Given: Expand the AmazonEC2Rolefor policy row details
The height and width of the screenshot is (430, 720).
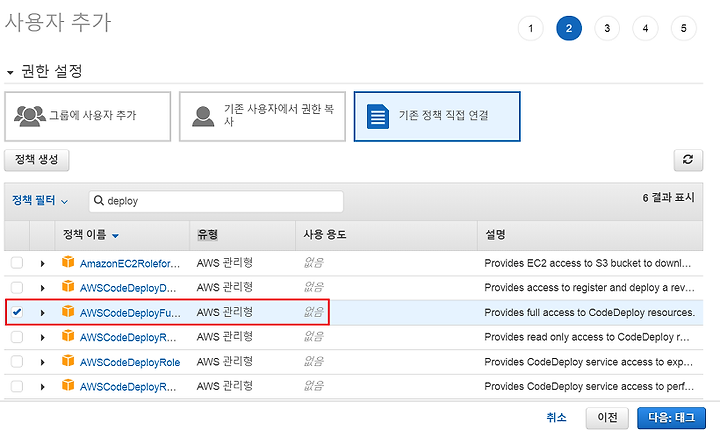Looking at the screenshot, I should click(x=42, y=264).
